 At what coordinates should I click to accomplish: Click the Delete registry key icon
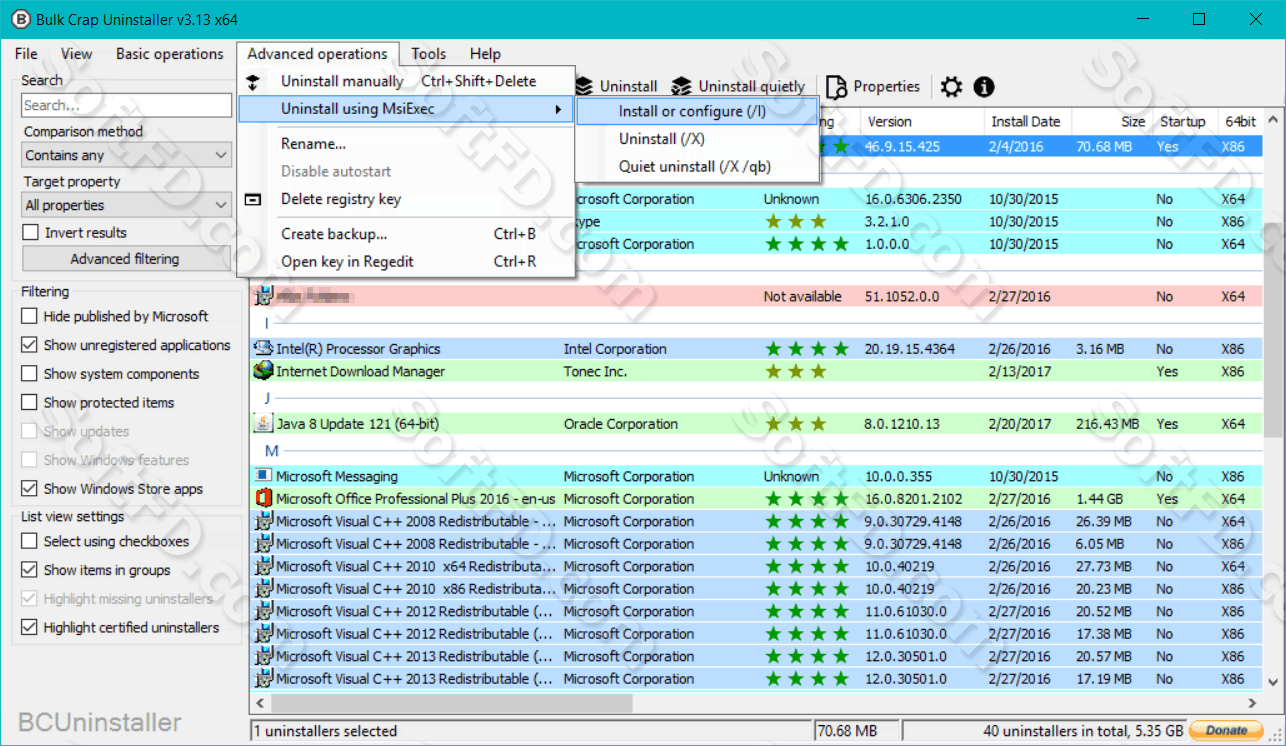point(253,199)
